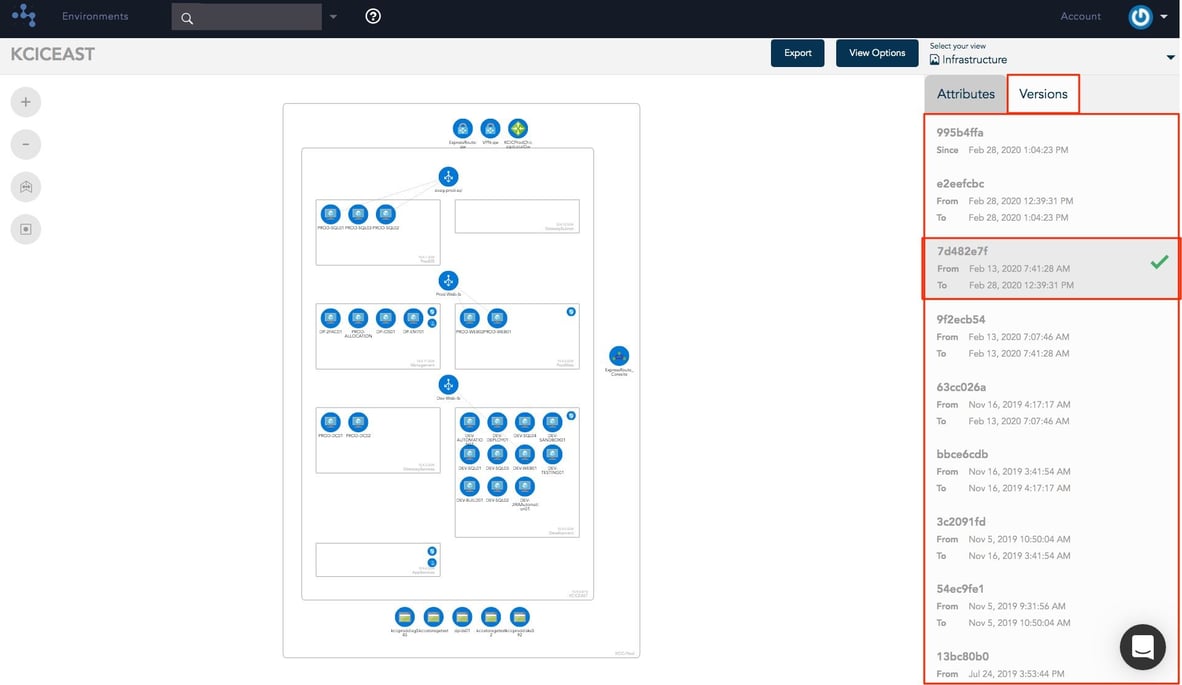This screenshot has width=1182, height=685.
Task: Open the KCICProdCh application node icon
Action: pos(518,129)
